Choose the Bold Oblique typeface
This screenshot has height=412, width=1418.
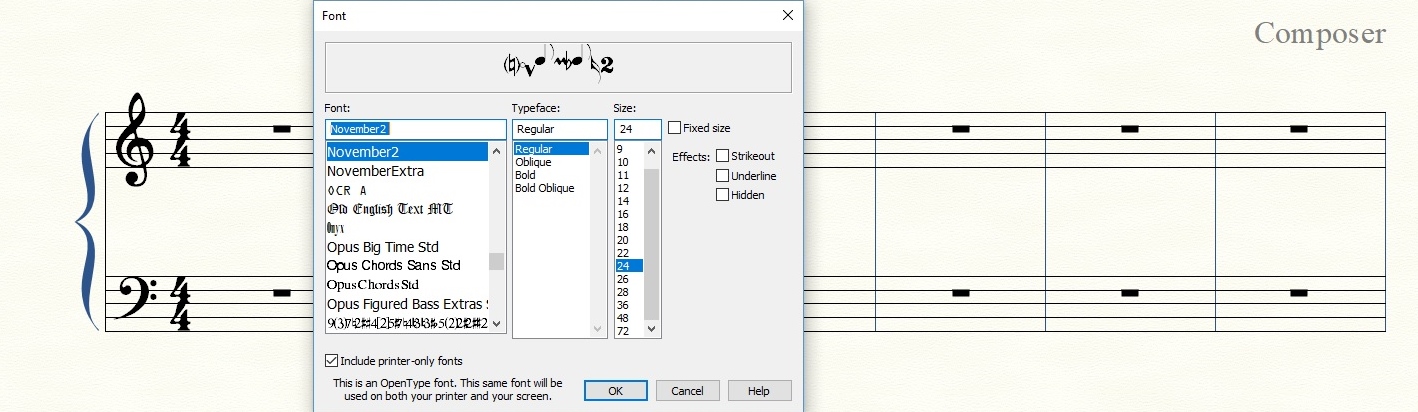pyautogui.click(x=545, y=188)
